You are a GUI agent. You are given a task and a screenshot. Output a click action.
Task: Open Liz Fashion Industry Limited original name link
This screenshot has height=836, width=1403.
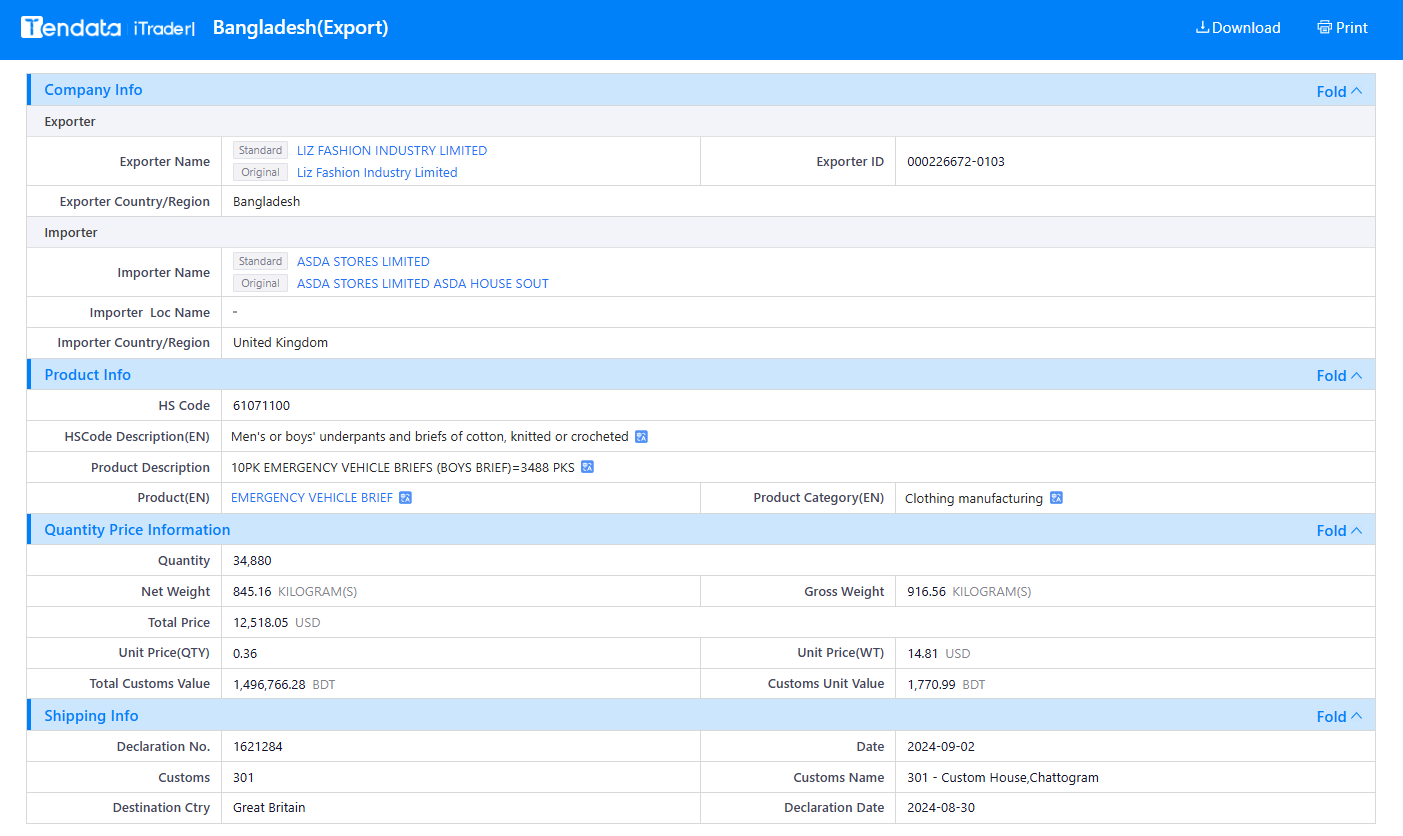[x=377, y=172]
